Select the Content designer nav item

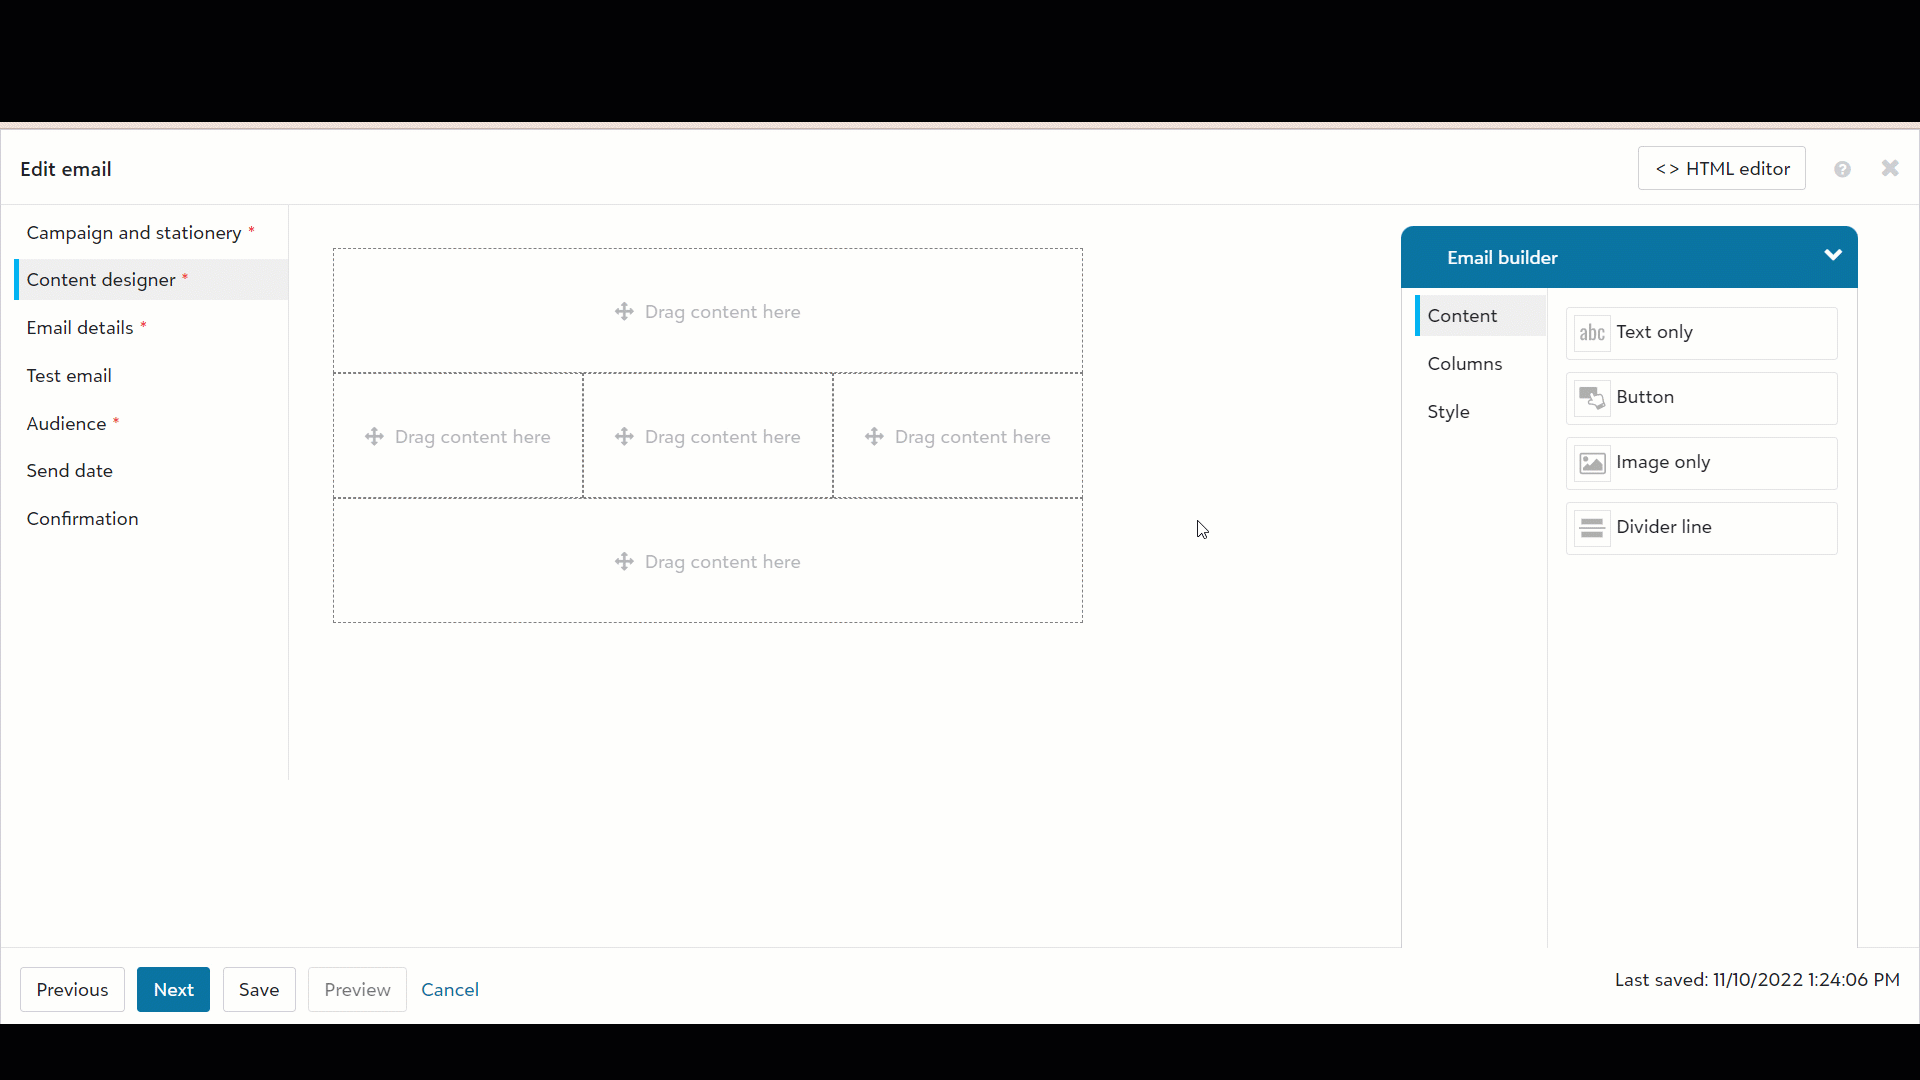coord(102,280)
